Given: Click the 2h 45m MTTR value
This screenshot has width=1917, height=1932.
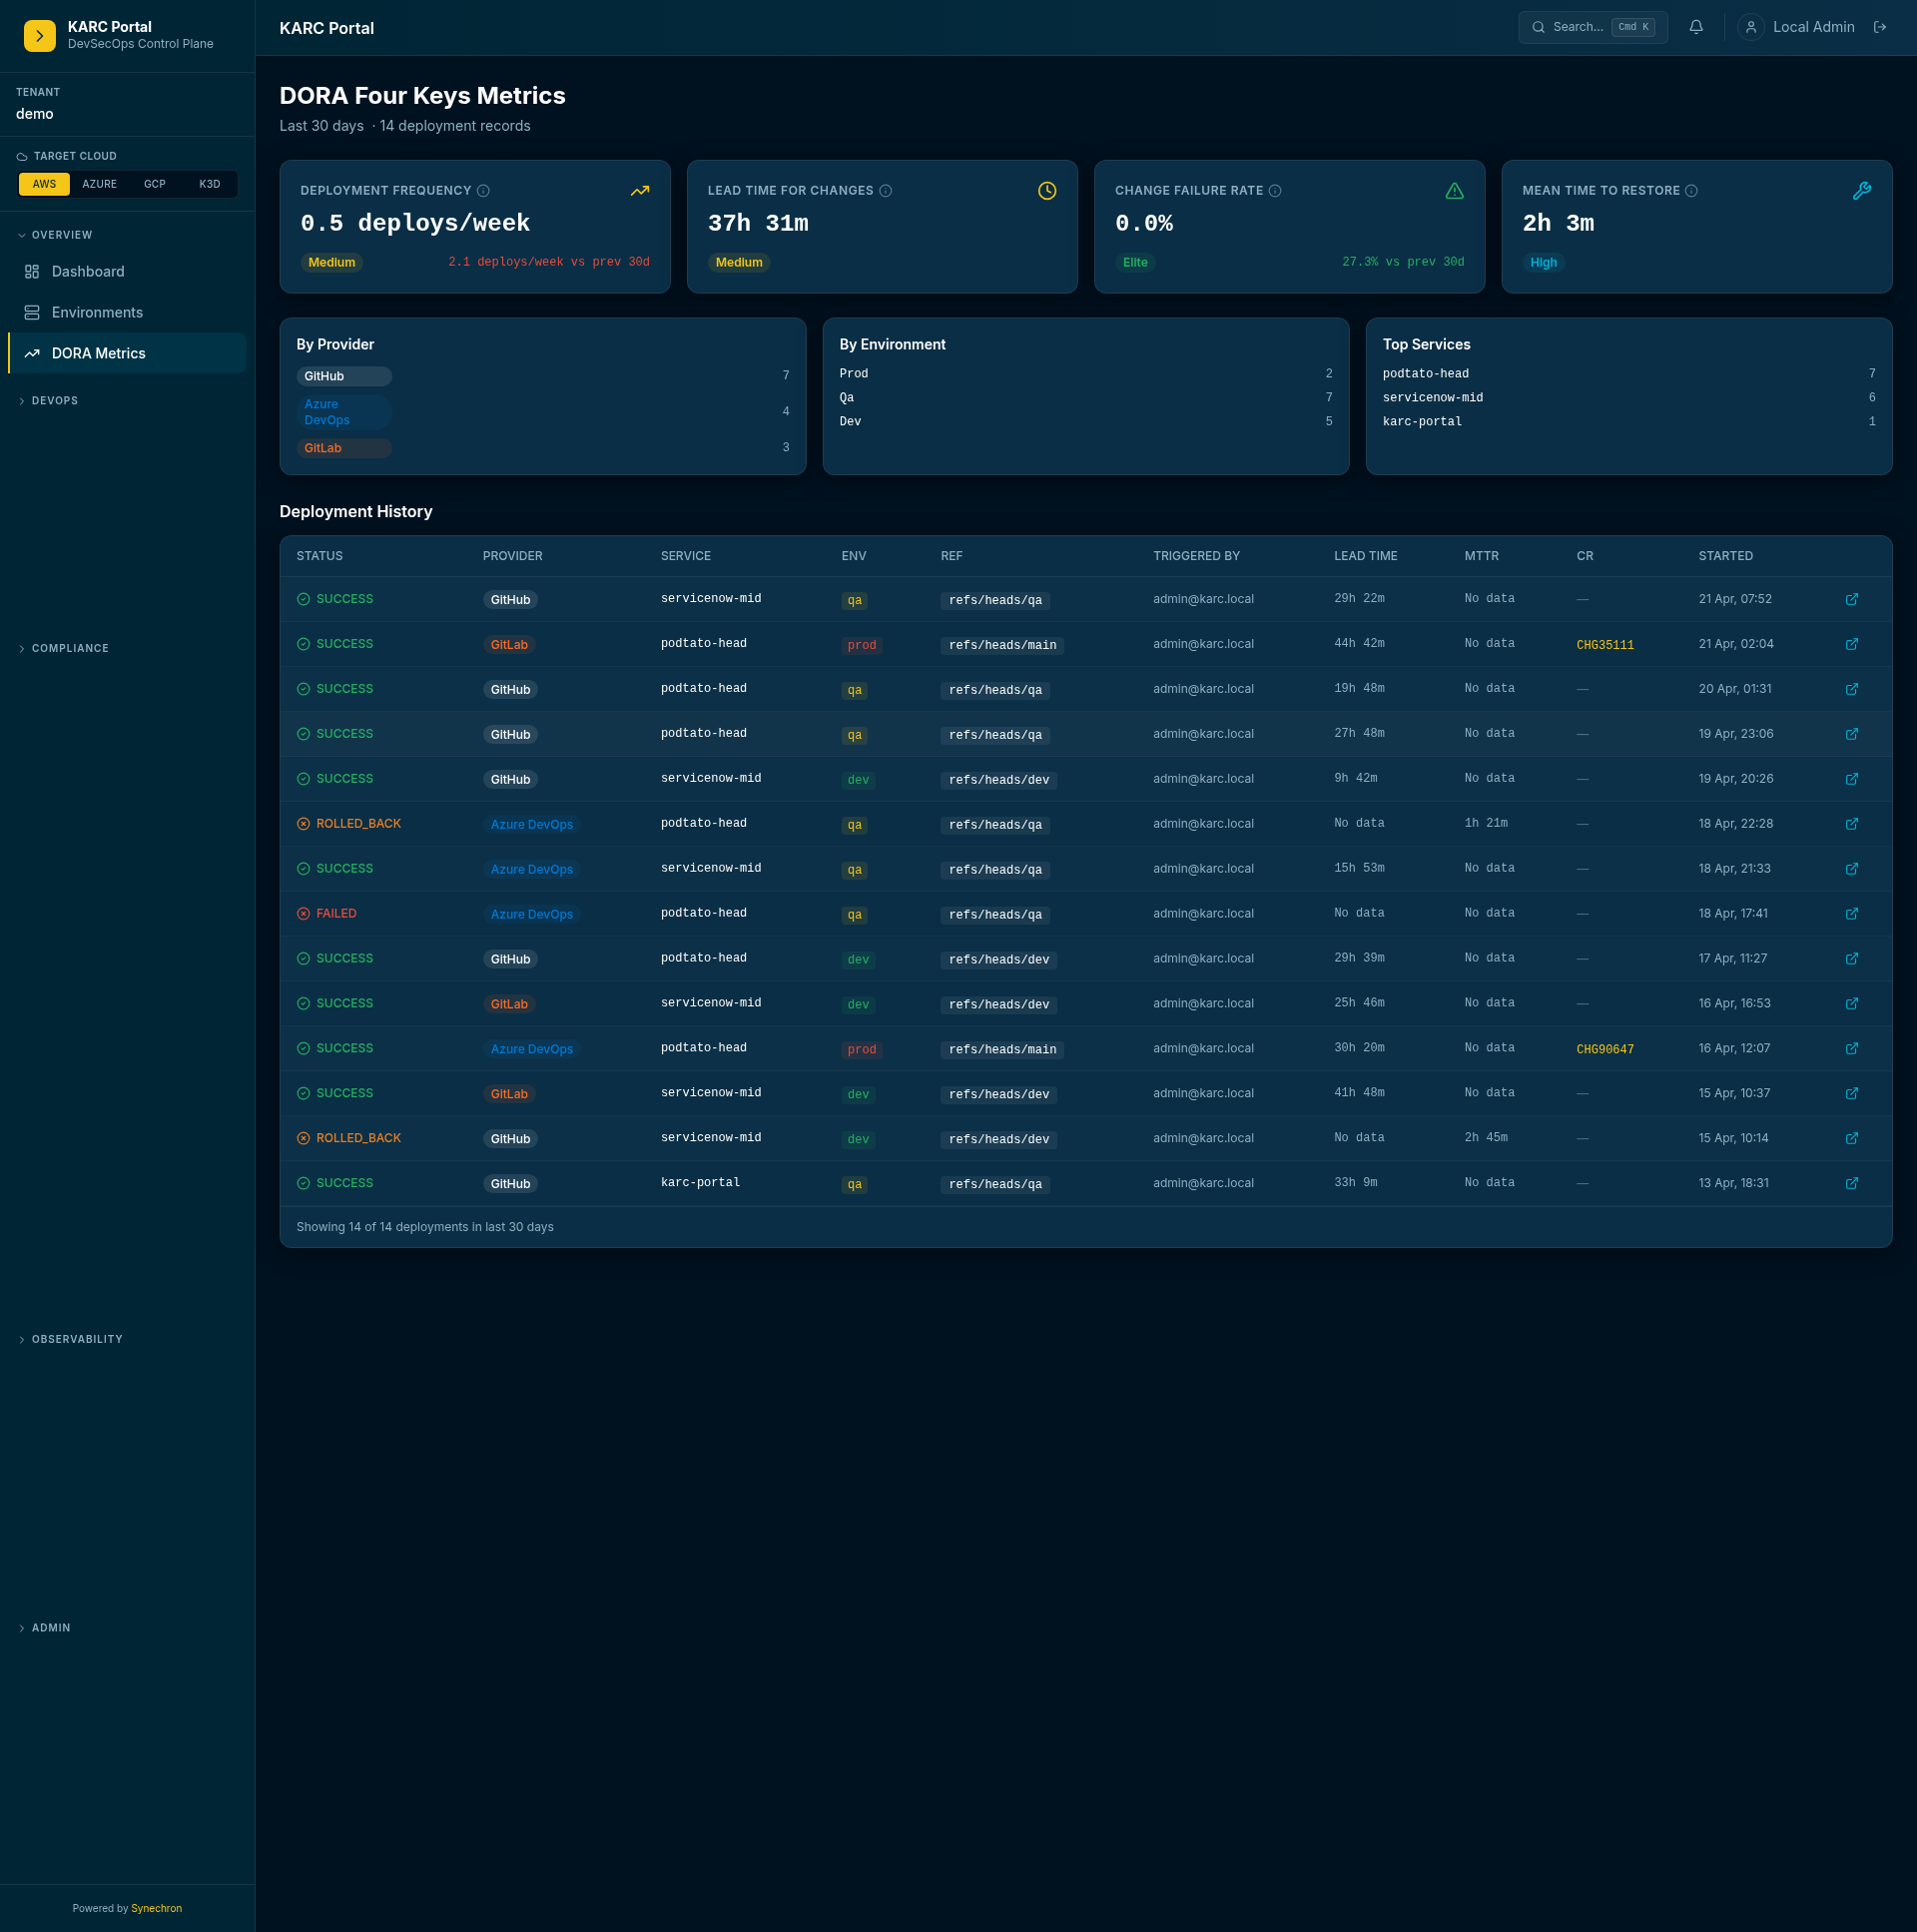Looking at the screenshot, I should coord(1485,1139).
